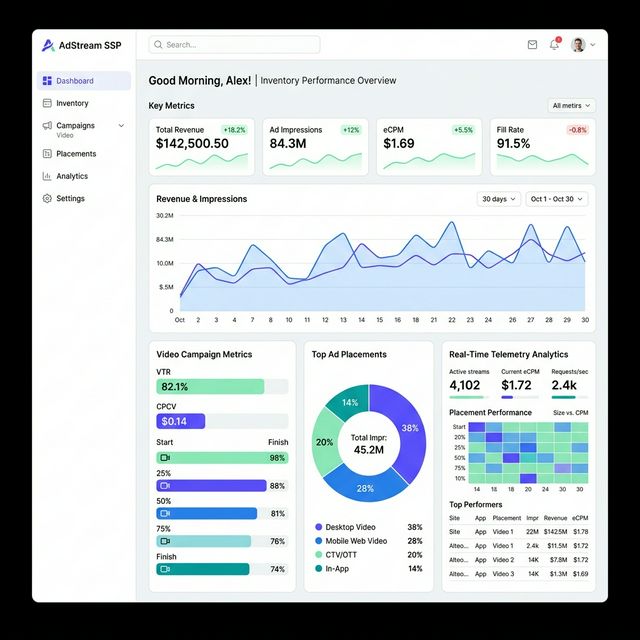The image size is (640, 640).
Task: Click the Desktop Video legend dot
Action: click(x=319, y=527)
